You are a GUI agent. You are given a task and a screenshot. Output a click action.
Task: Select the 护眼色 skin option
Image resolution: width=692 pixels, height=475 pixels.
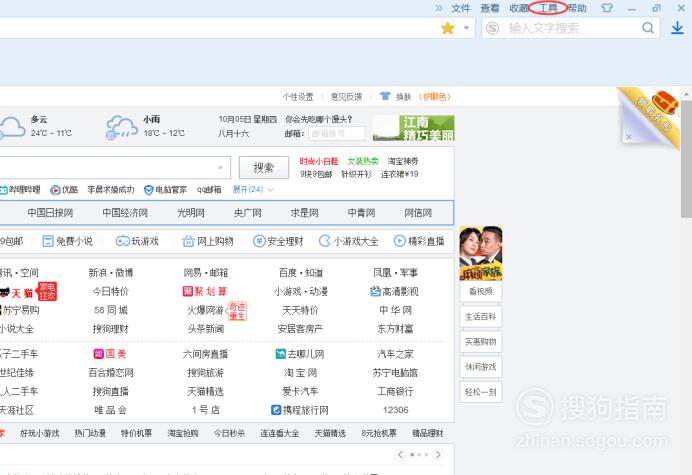pyautogui.click(x=435, y=97)
